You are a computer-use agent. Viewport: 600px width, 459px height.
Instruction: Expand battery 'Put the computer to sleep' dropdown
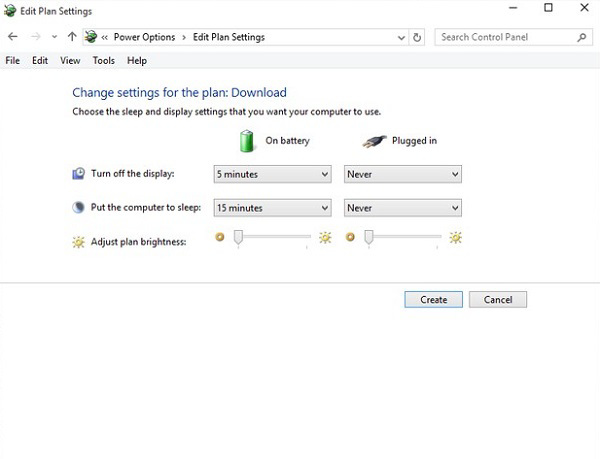[x=272, y=208]
